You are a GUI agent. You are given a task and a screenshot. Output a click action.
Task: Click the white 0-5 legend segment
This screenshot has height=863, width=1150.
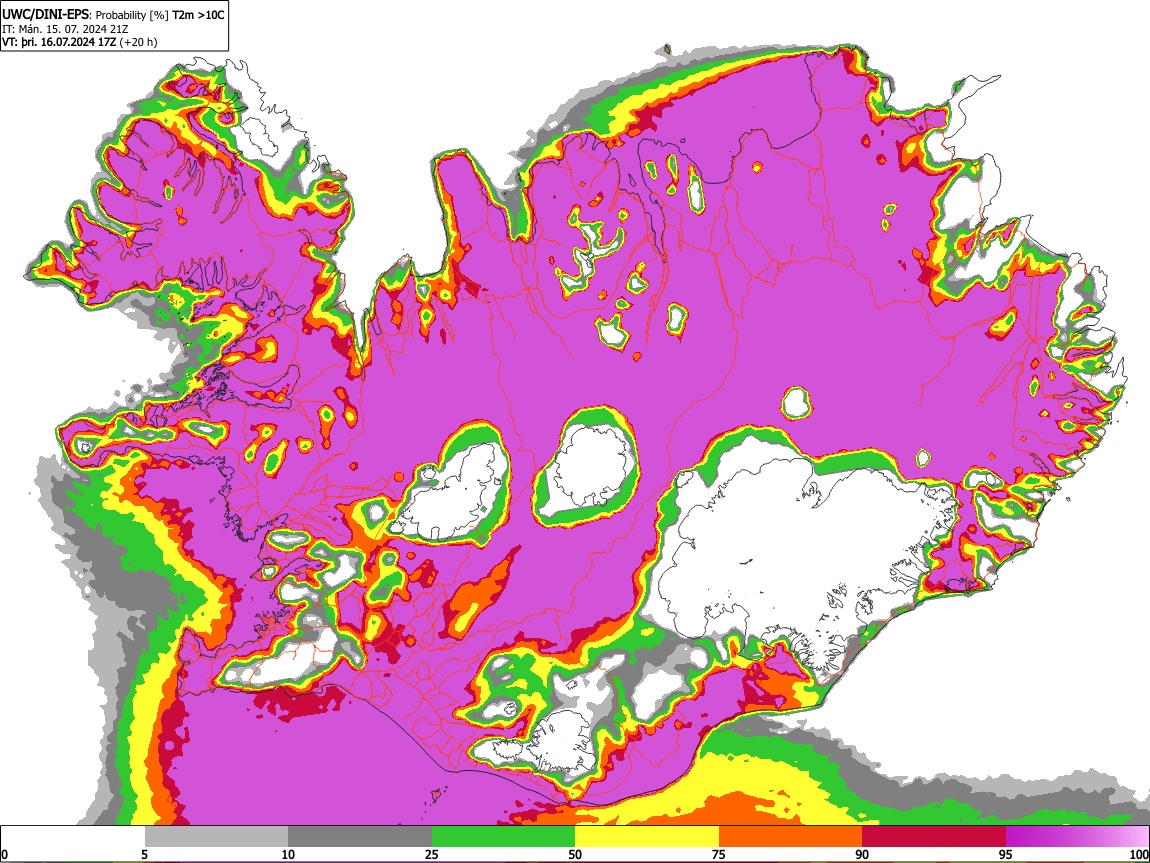point(73,836)
